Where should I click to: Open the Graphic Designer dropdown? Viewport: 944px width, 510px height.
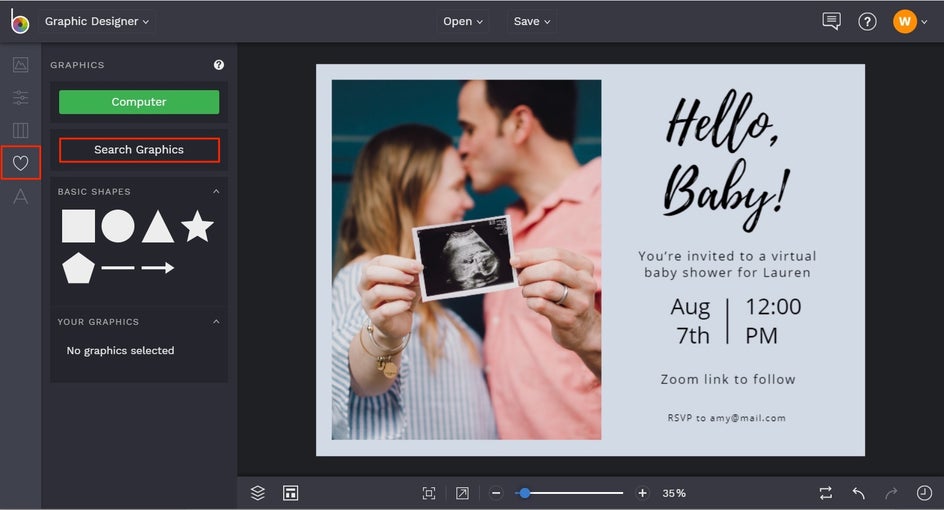coord(97,21)
